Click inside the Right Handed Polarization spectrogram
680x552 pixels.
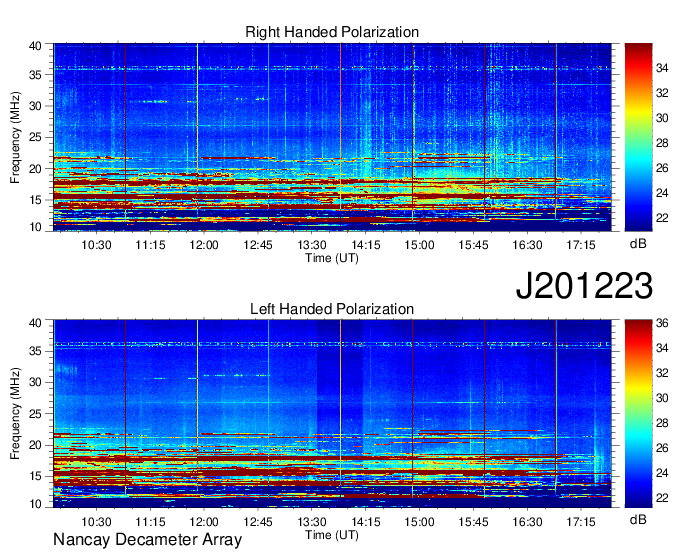tap(332, 137)
